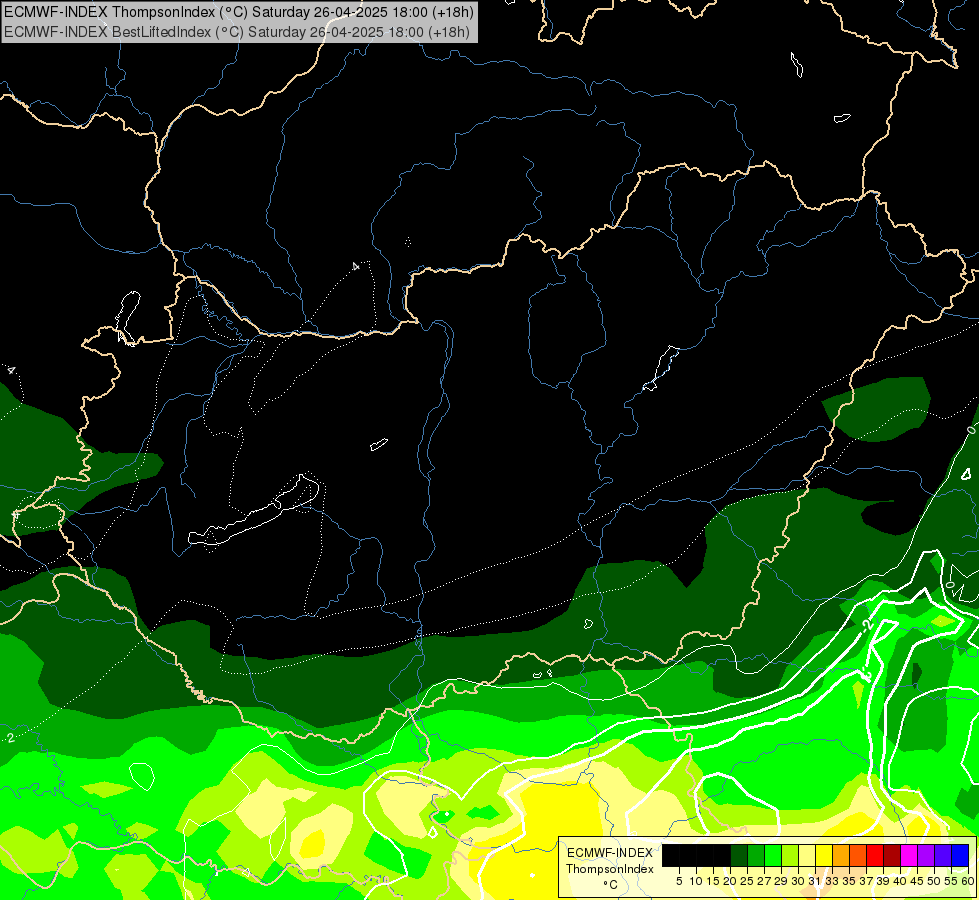Select the medium green 25–27 legend swatch
The height and width of the screenshot is (900, 979).
[756, 855]
